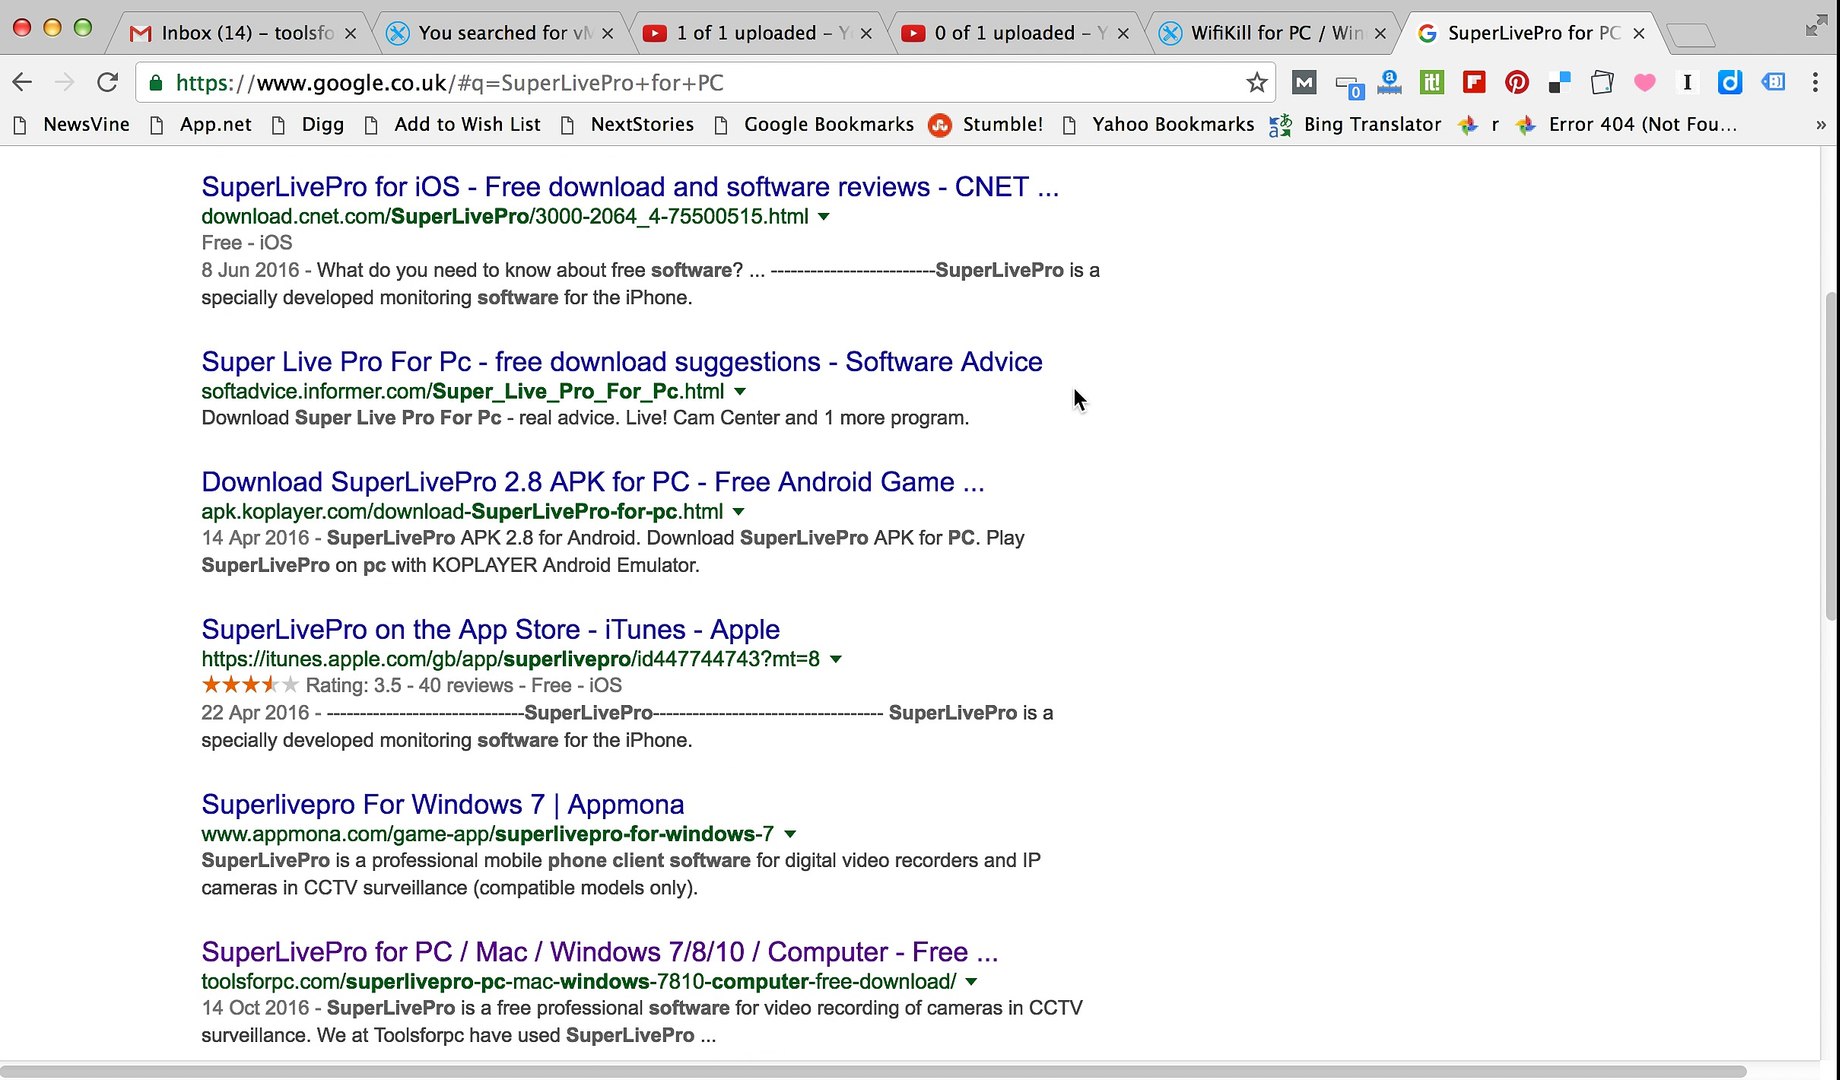Open the Chrome three-dot menu

pos(1815,83)
